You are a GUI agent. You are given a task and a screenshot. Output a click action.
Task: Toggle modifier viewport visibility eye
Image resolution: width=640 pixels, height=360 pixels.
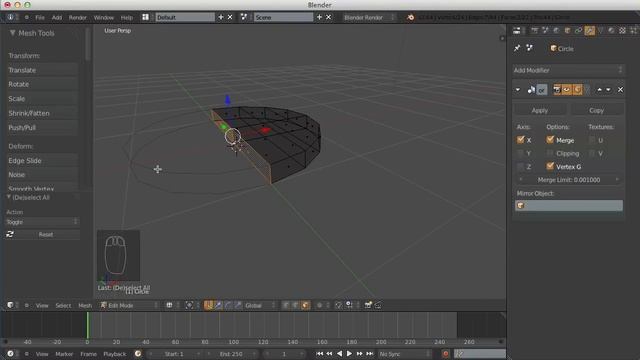[x=567, y=90]
